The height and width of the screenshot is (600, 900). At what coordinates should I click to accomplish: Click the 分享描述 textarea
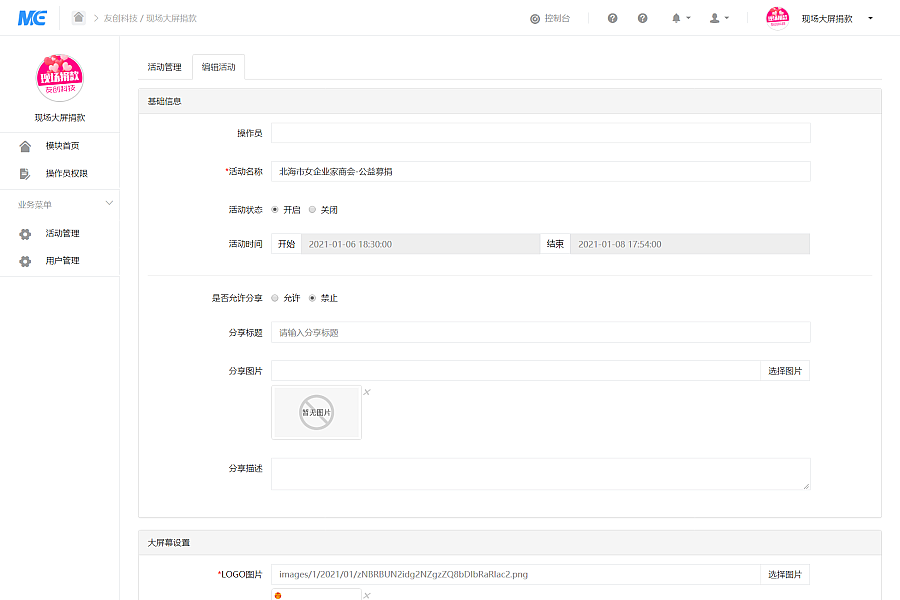coord(541,474)
